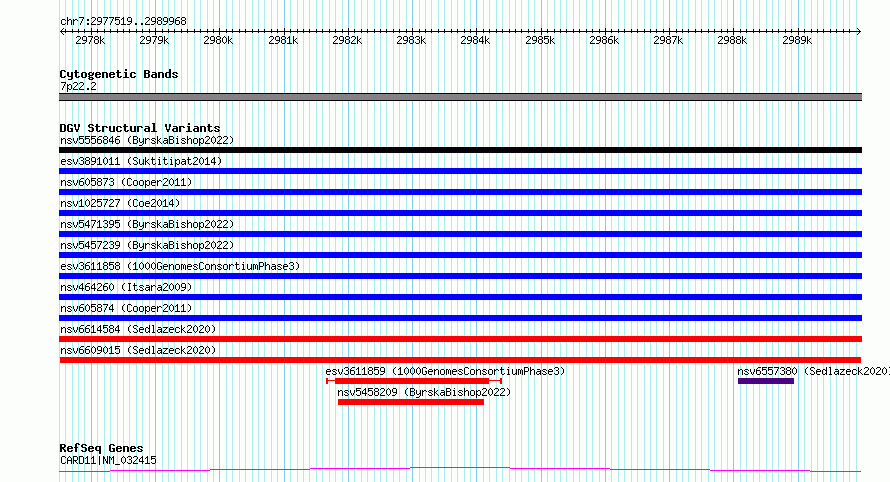
Task: Click the purple nsv6557380 variant bar
Action: pos(766,381)
